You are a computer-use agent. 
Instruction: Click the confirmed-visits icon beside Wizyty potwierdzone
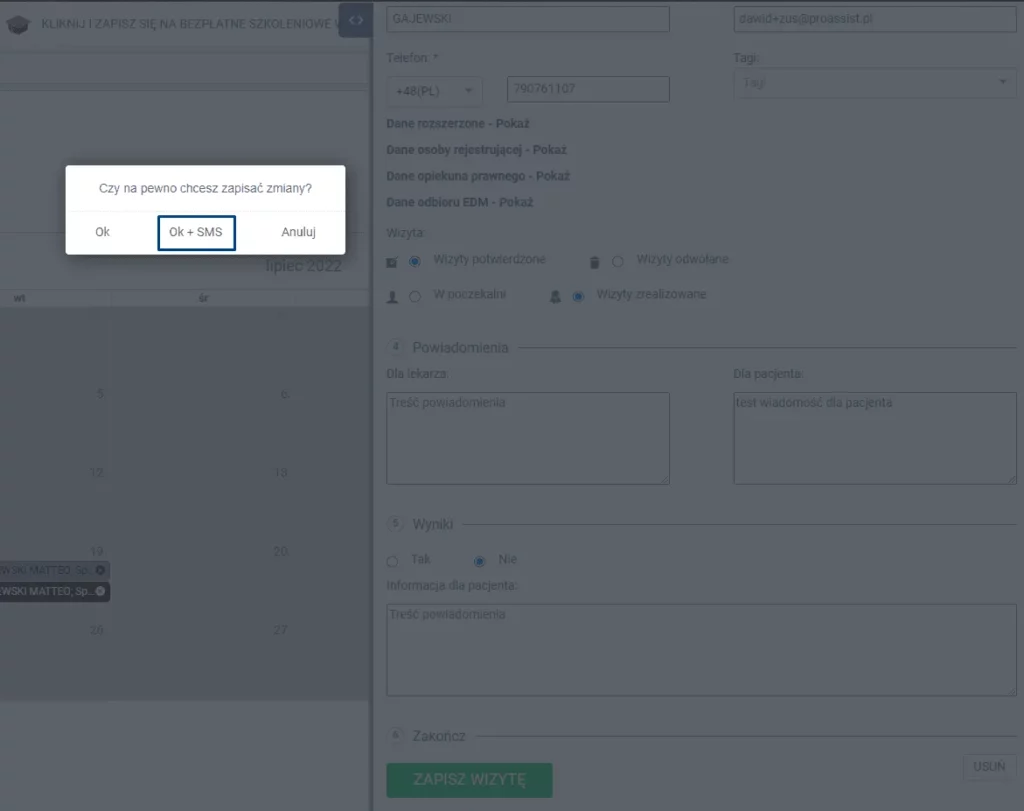tap(392, 262)
